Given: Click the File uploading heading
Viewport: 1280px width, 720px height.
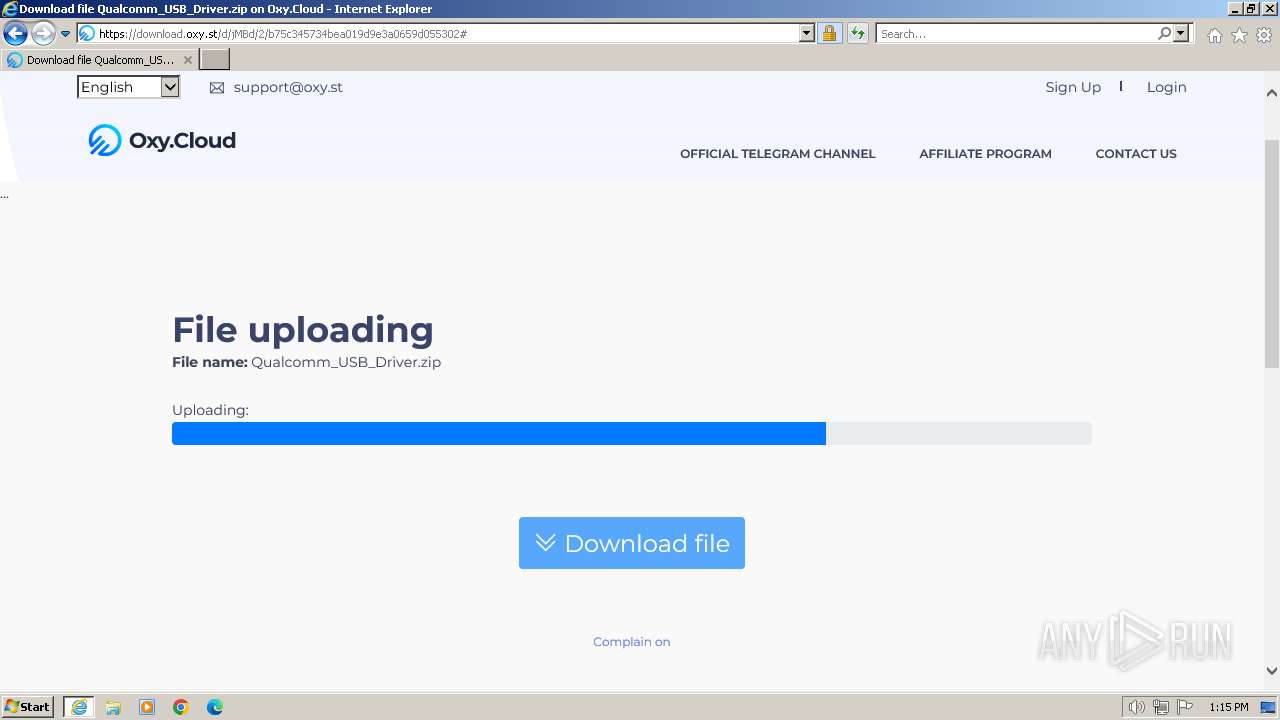Looking at the screenshot, I should click(x=303, y=330).
